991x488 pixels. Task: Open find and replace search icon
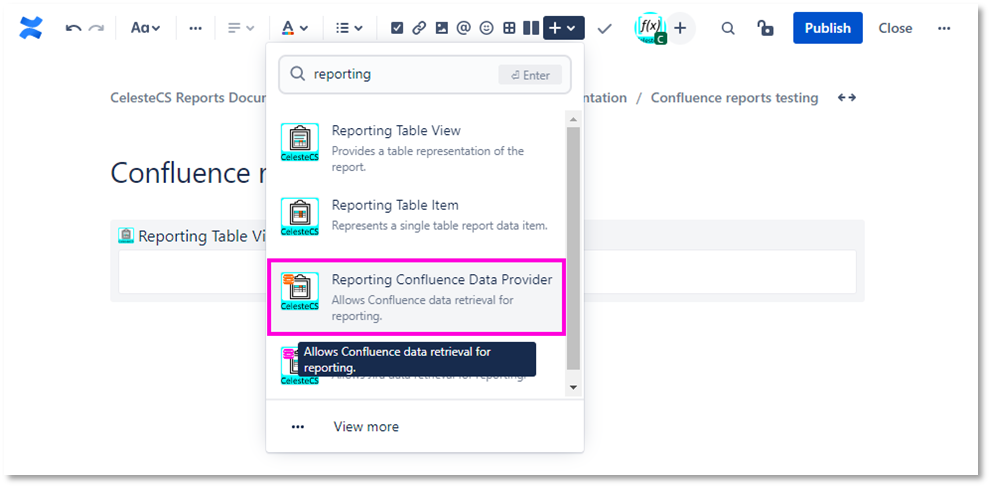pyautogui.click(x=728, y=28)
